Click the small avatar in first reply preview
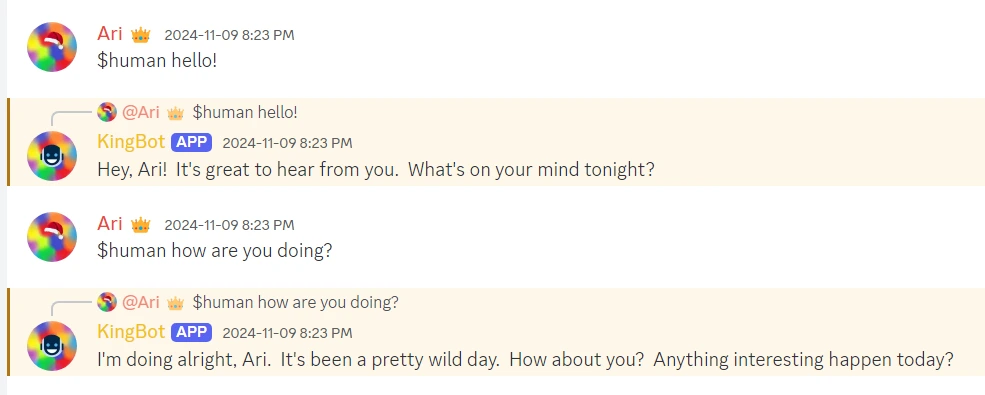This screenshot has height=395, width=985. click(x=107, y=112)
